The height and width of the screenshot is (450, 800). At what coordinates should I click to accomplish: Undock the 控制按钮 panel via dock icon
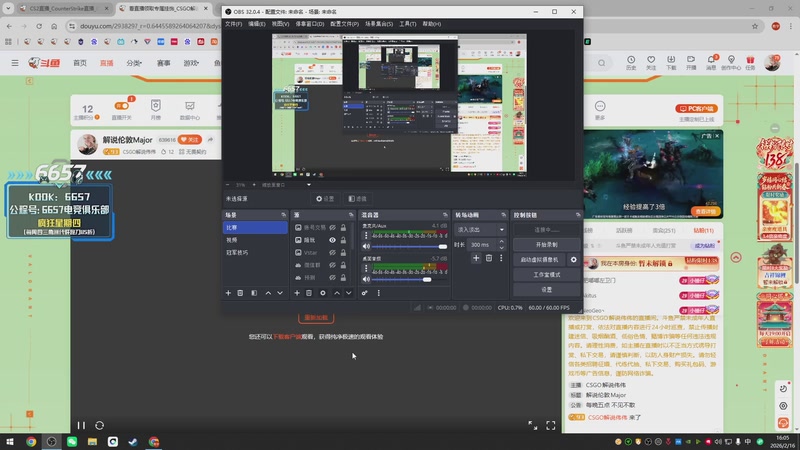coord(578,215)
